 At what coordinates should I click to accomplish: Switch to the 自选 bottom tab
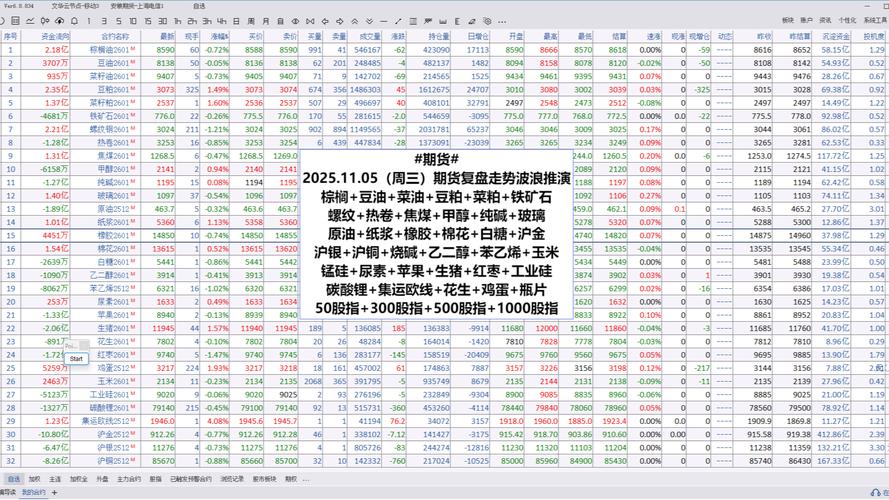14,479
